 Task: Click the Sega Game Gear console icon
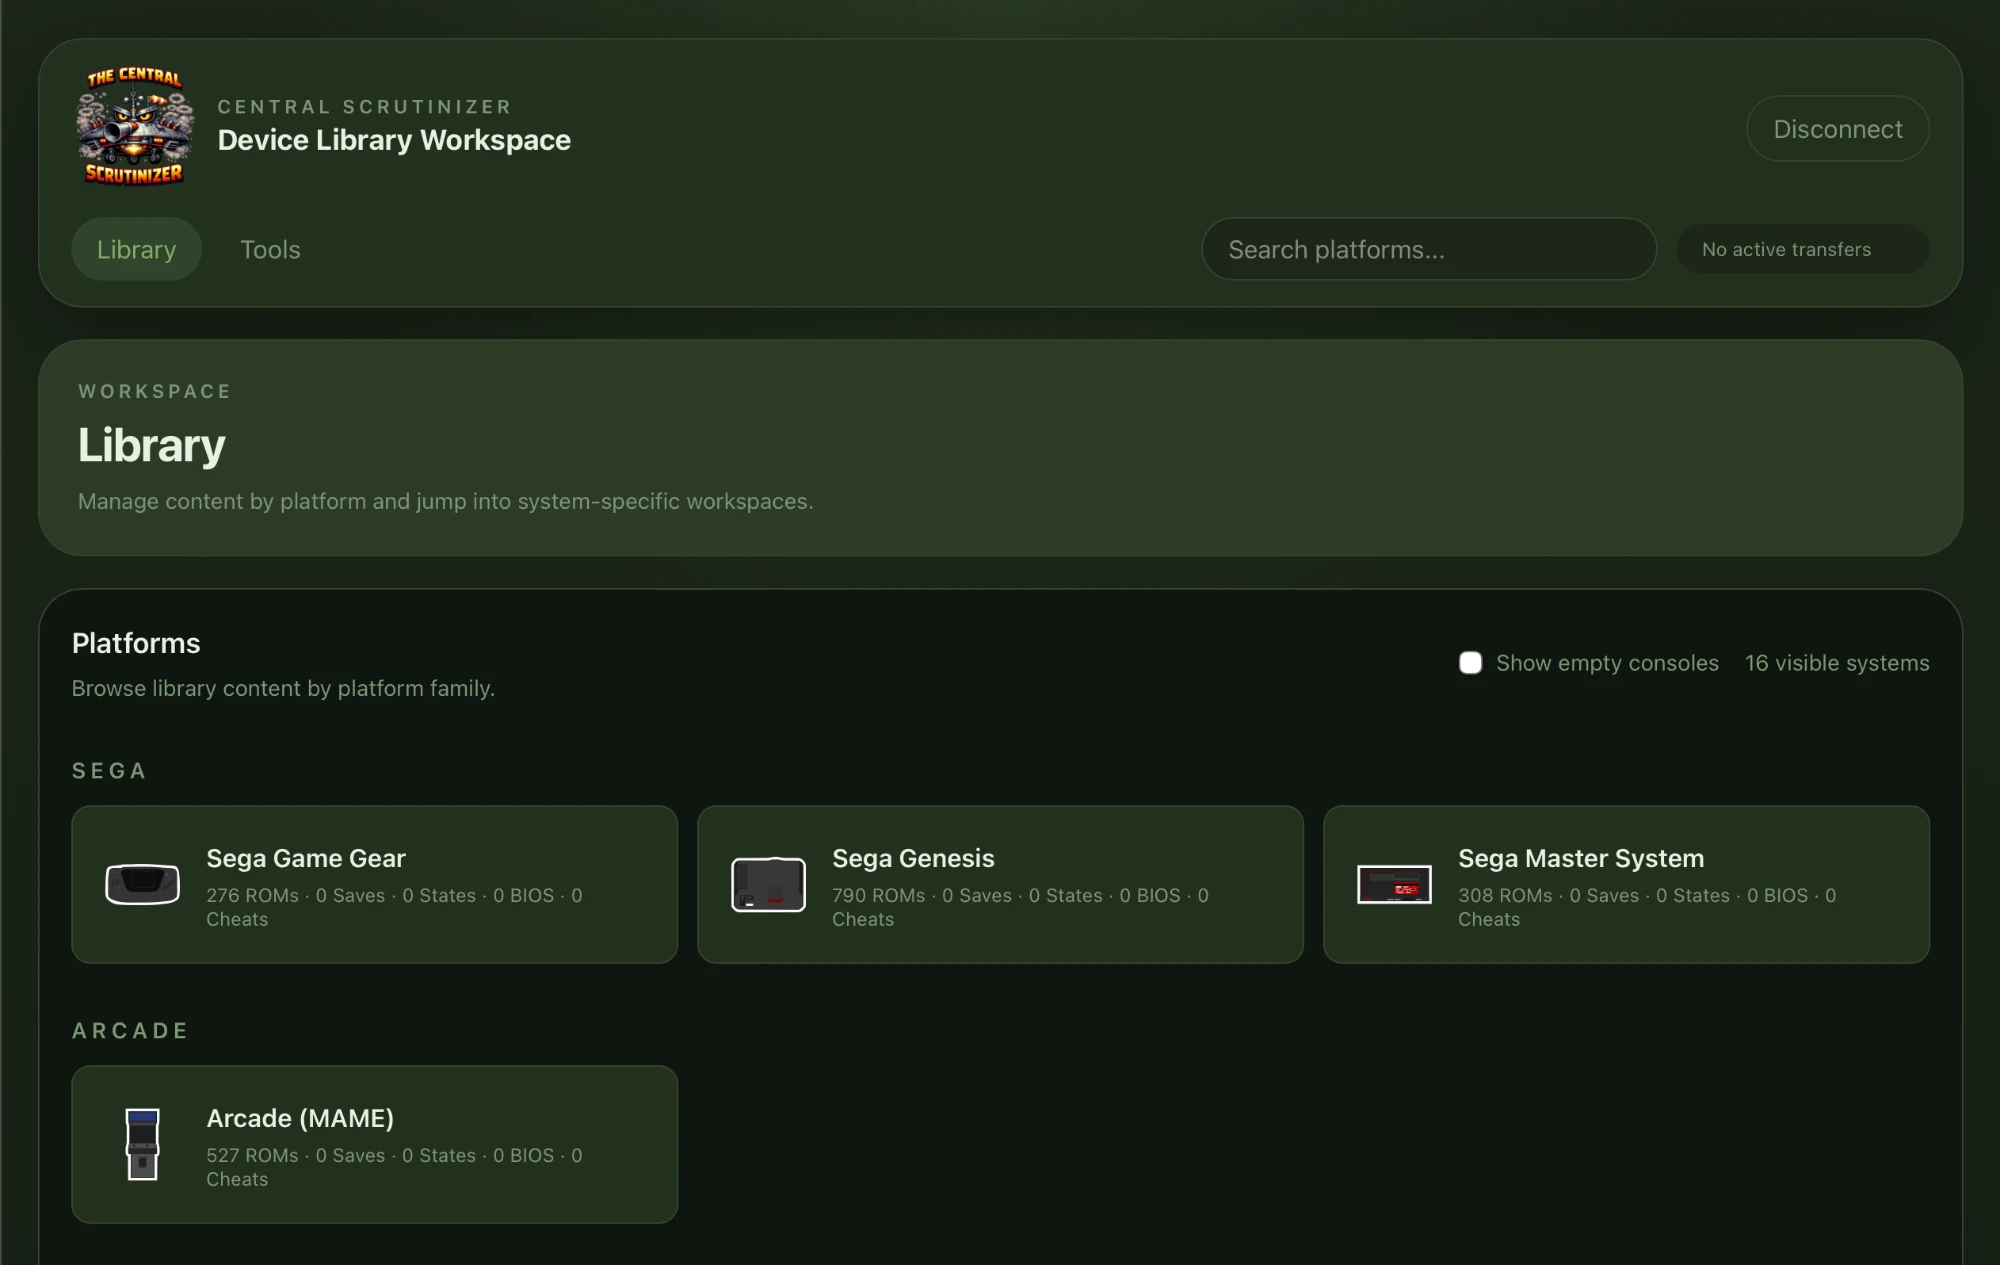[143, 884]
